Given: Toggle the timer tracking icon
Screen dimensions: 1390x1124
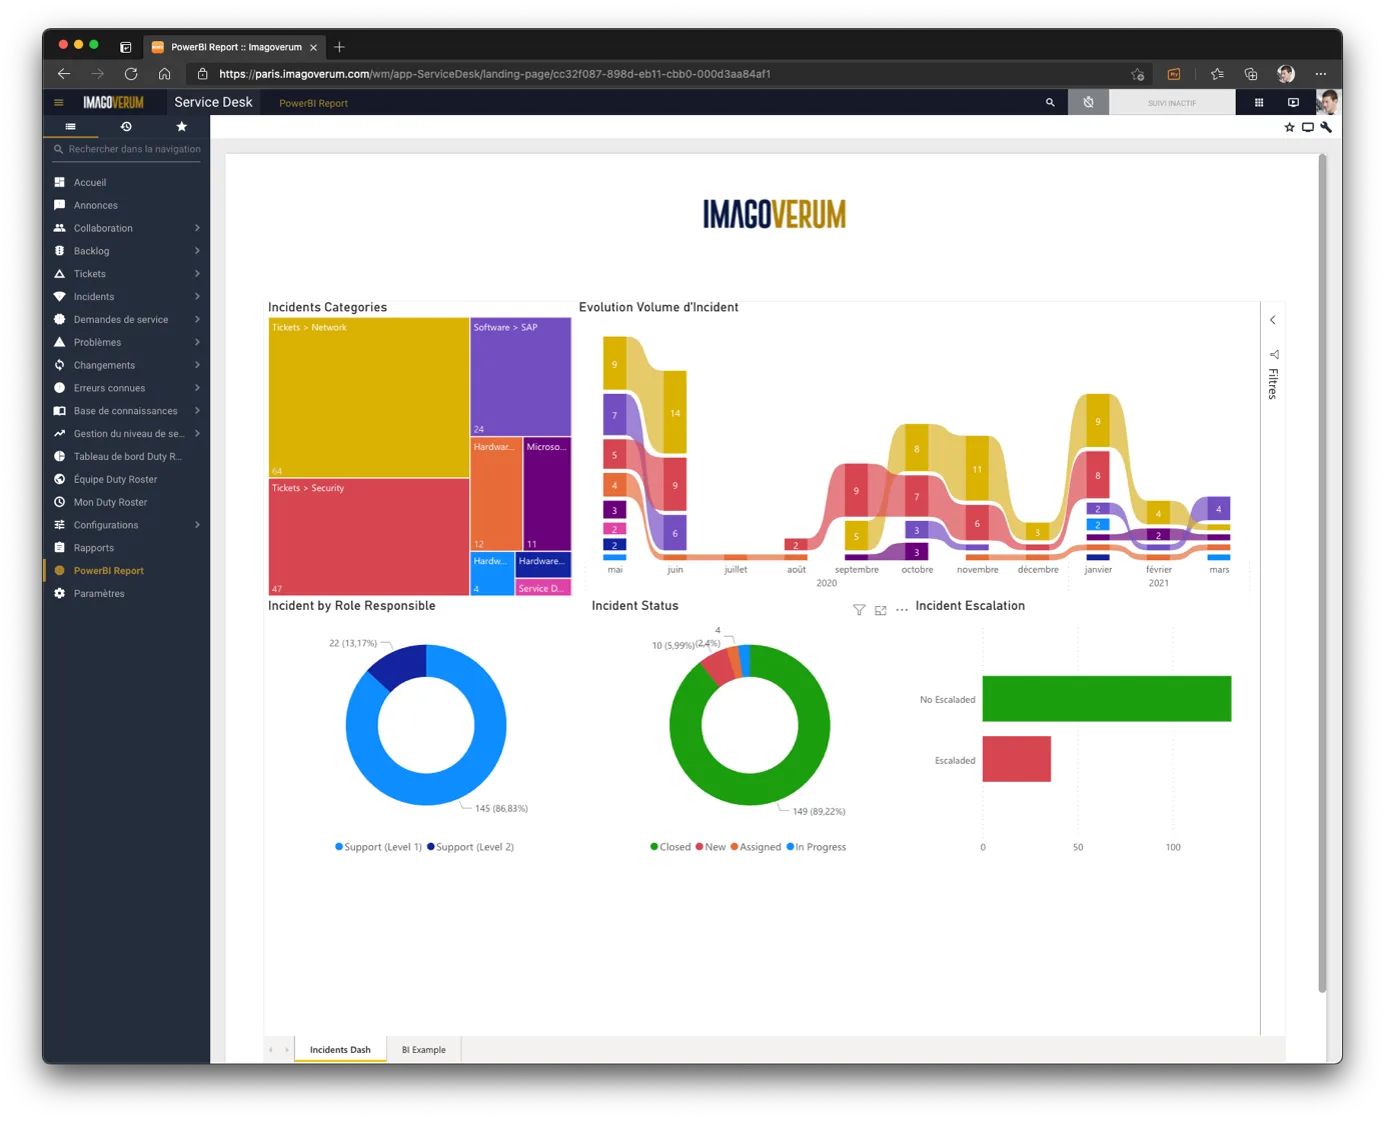Looking at the screenshot, I should (x=1088, y=102).
